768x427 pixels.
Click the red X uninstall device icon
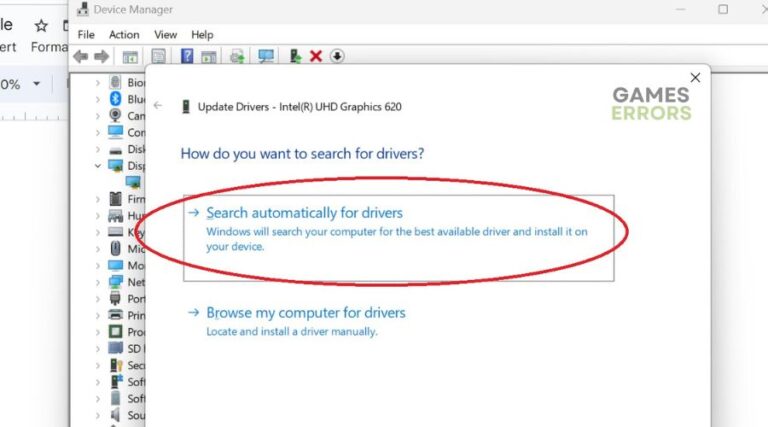[x=316, y=56]
